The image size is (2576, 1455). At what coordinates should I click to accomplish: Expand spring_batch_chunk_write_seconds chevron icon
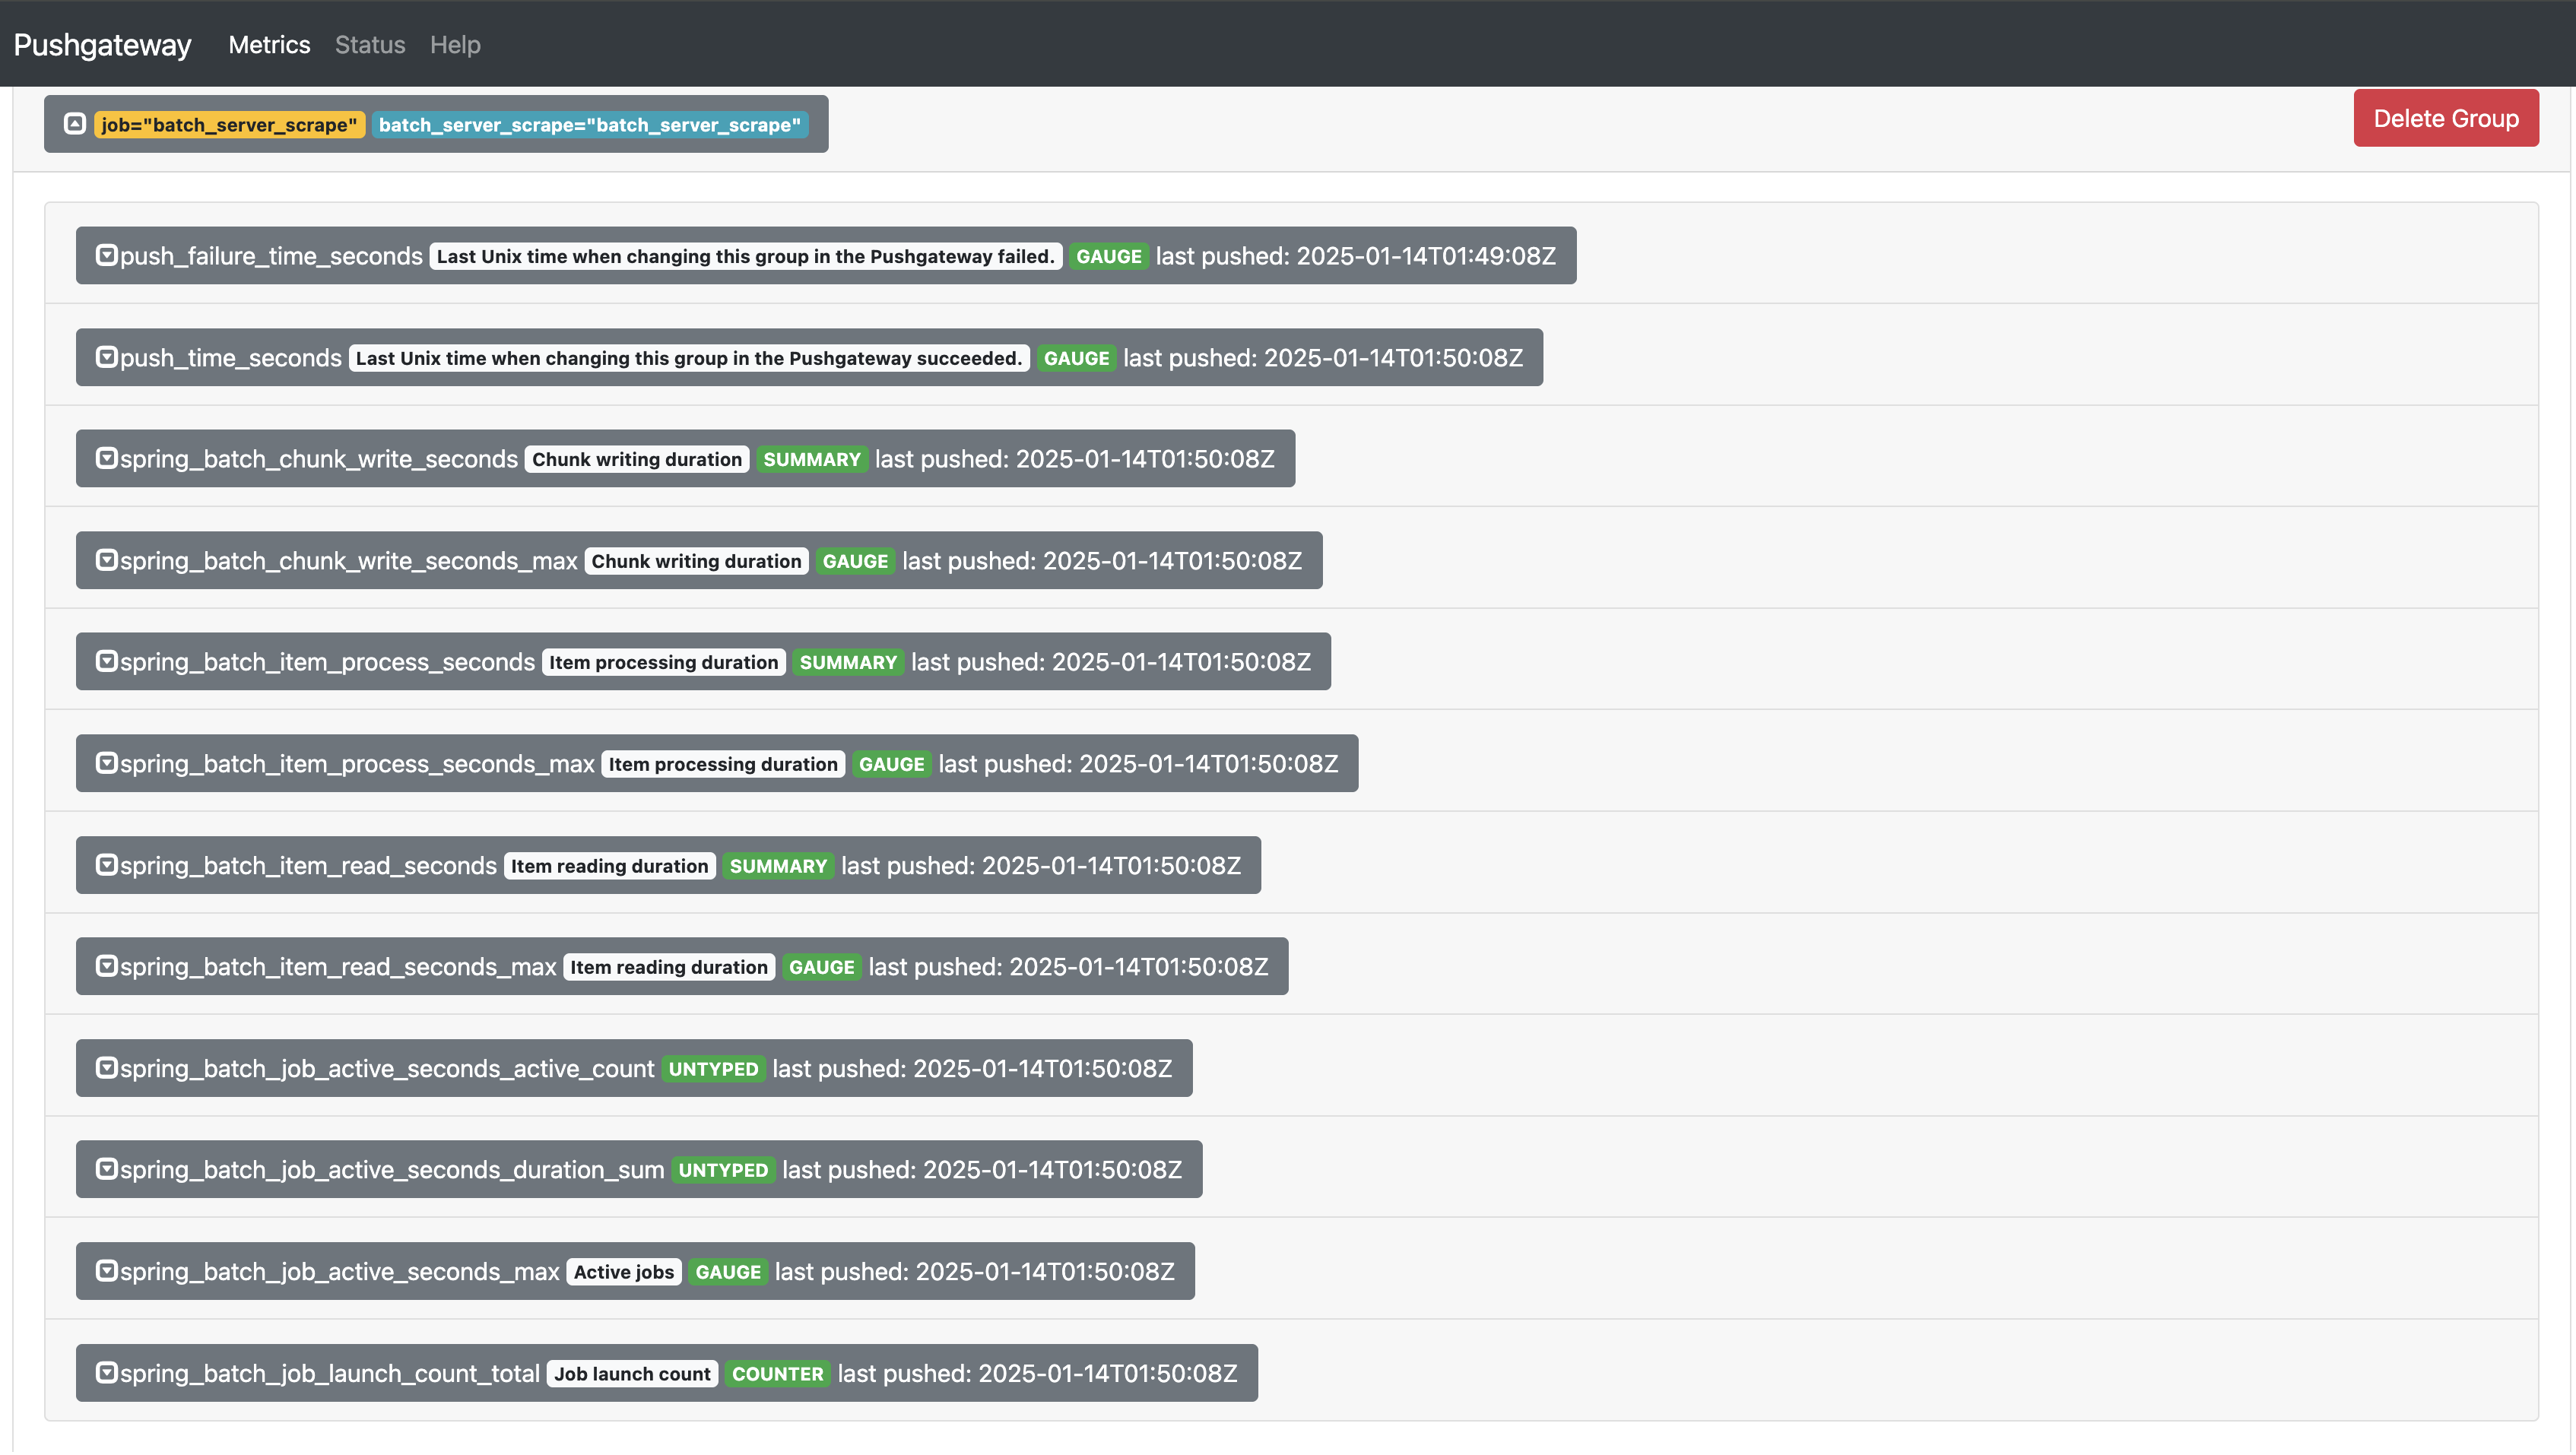[x=106, y=458]
